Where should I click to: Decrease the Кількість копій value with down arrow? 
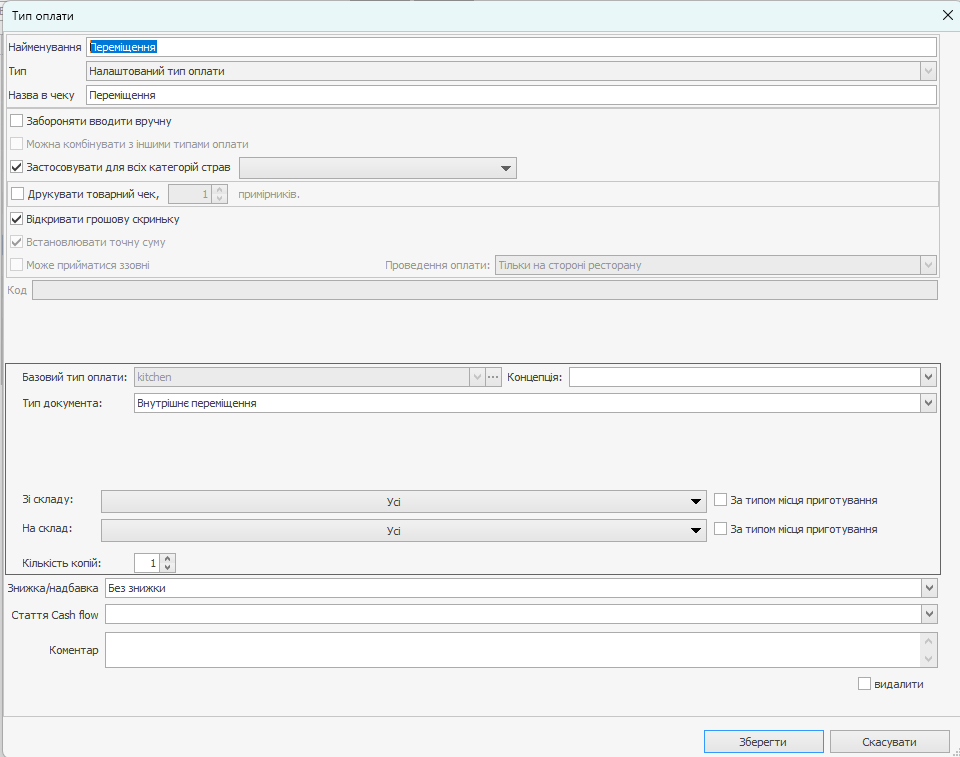tap(168, 568)
